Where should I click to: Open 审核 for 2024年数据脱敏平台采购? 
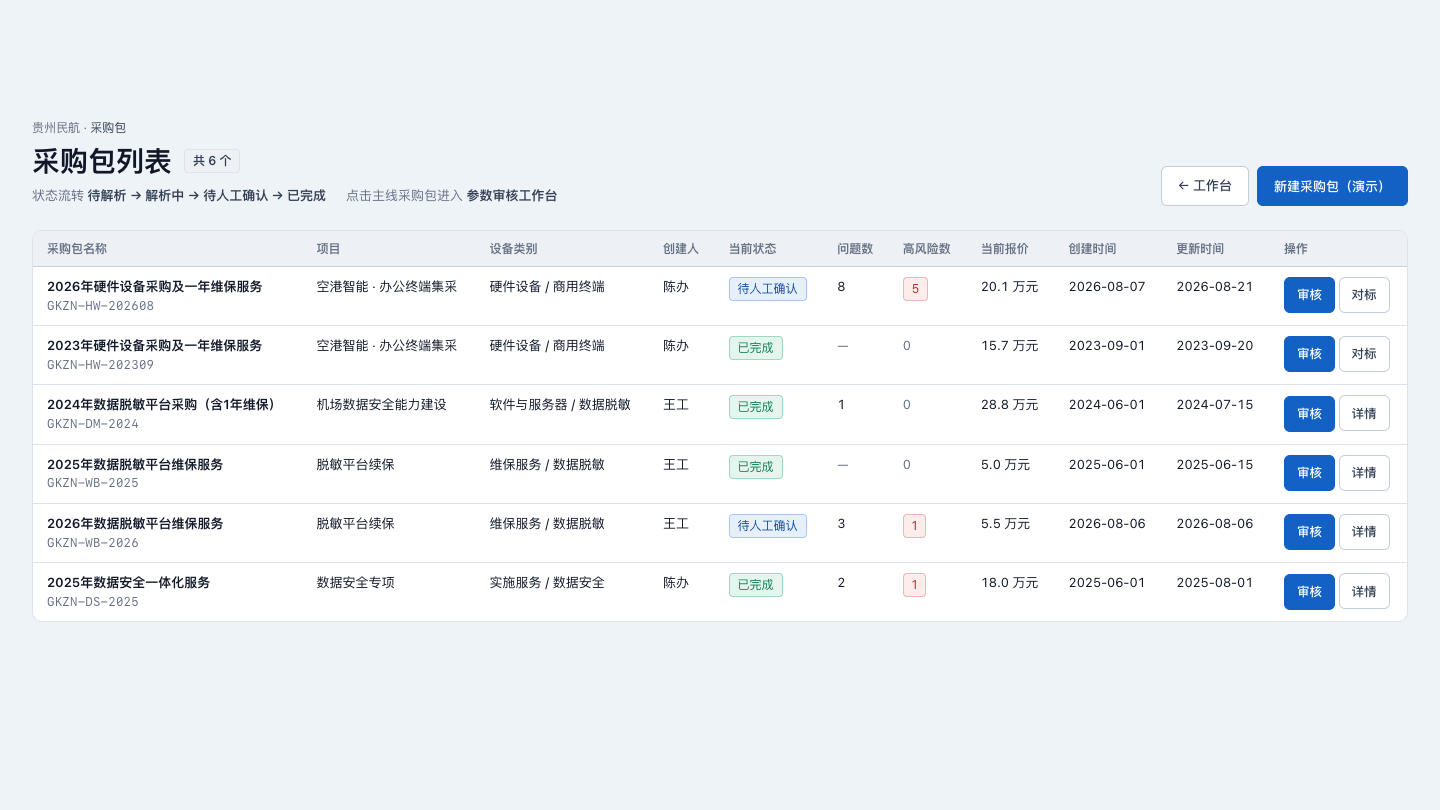[x=1309, y=414]
